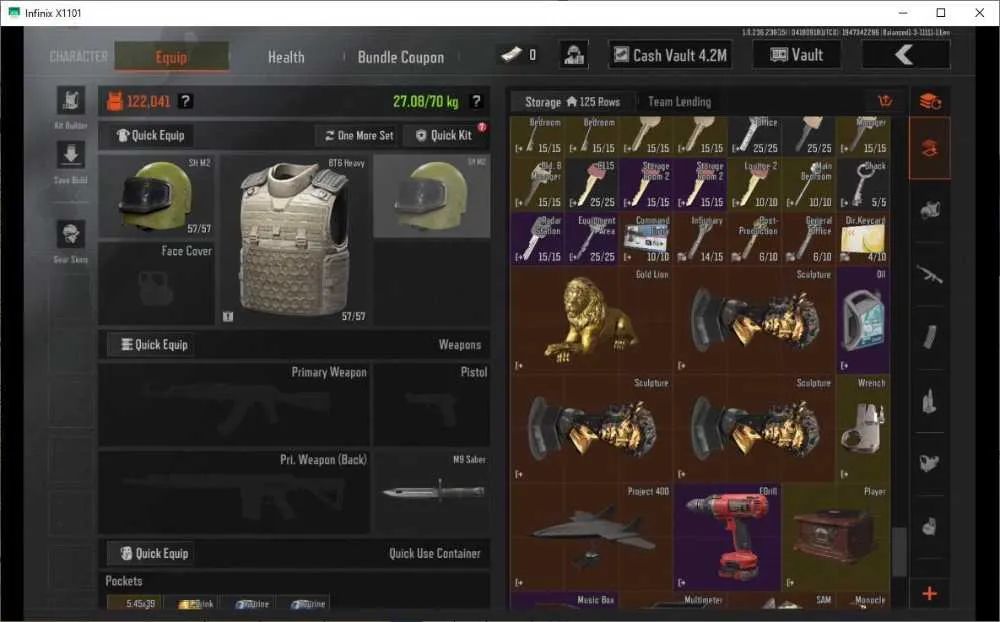Image resolution: width=1000 pixels, height=622 pixels.
Task: Click the empty Pistol slot
Action: tap(432, 404)
